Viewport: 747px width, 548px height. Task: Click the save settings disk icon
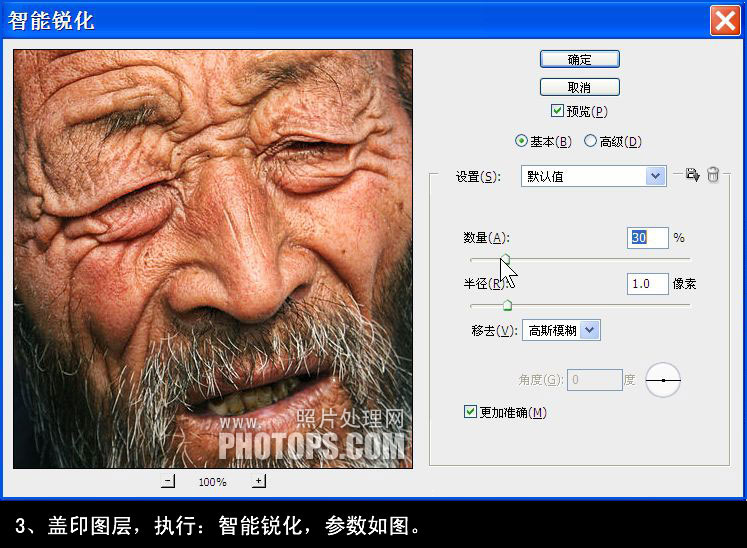coord(693,175)
